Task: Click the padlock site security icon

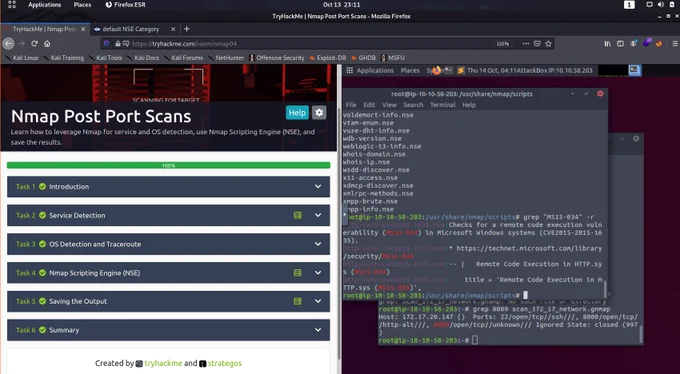Action: [x=118, y=43]
